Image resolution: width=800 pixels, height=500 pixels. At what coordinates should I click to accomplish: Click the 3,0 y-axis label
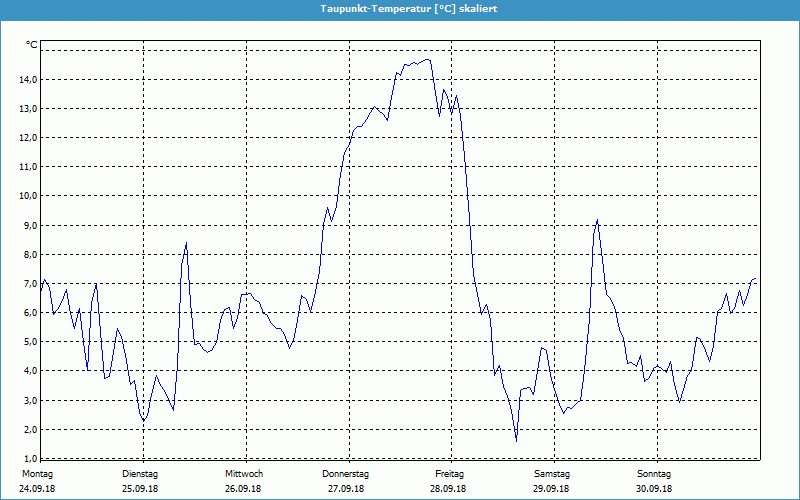tap(30, 401)
